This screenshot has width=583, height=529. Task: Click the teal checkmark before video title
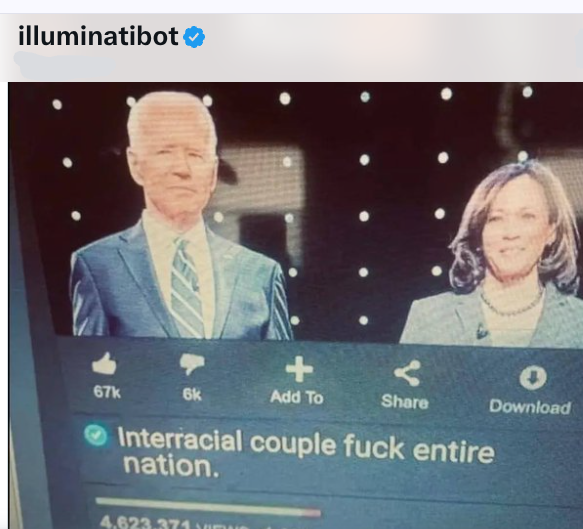[x=96, y=435]
